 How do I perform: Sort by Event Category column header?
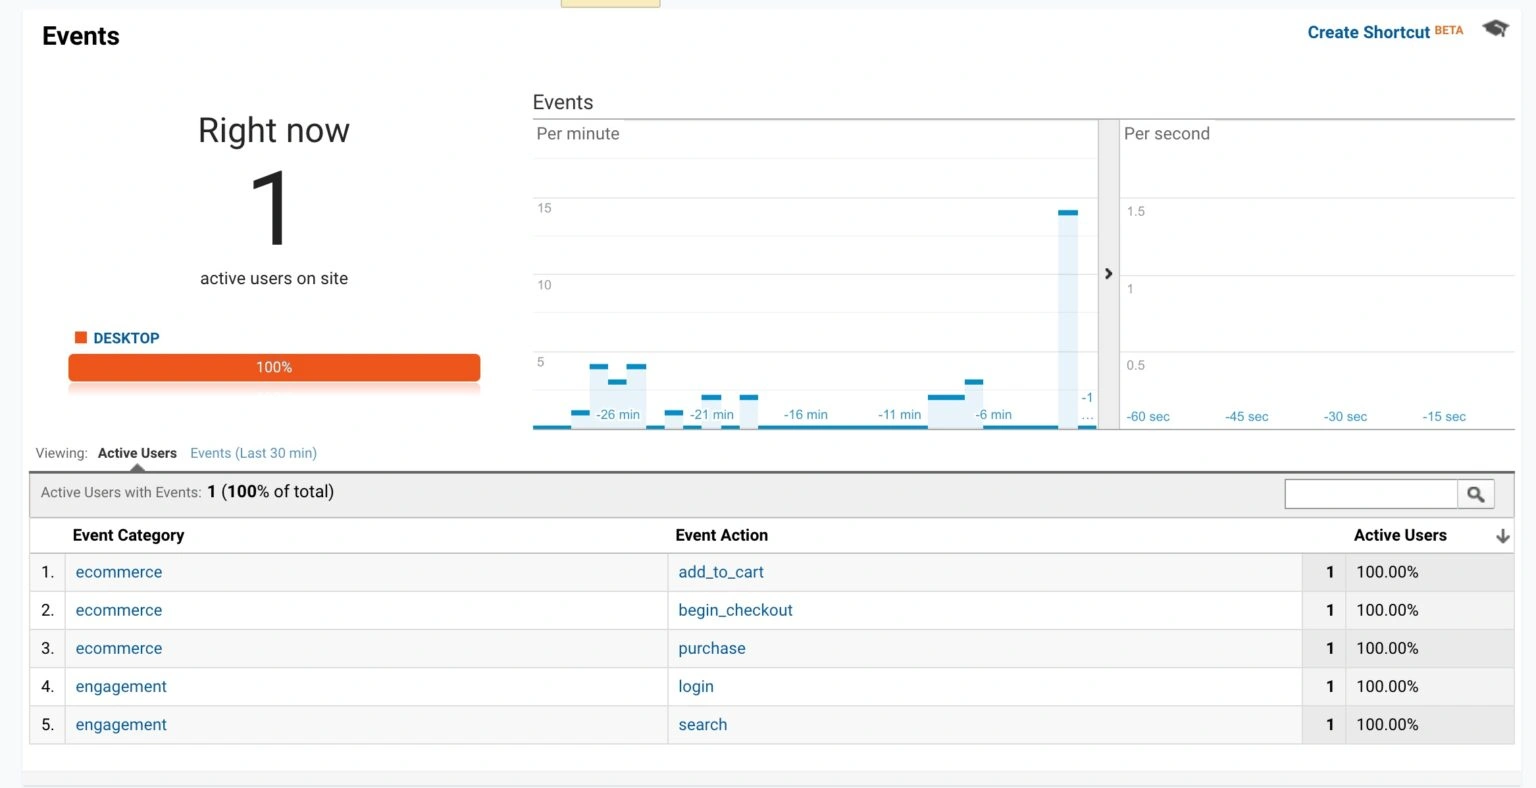pyautogui.click(x=128, y=535)
